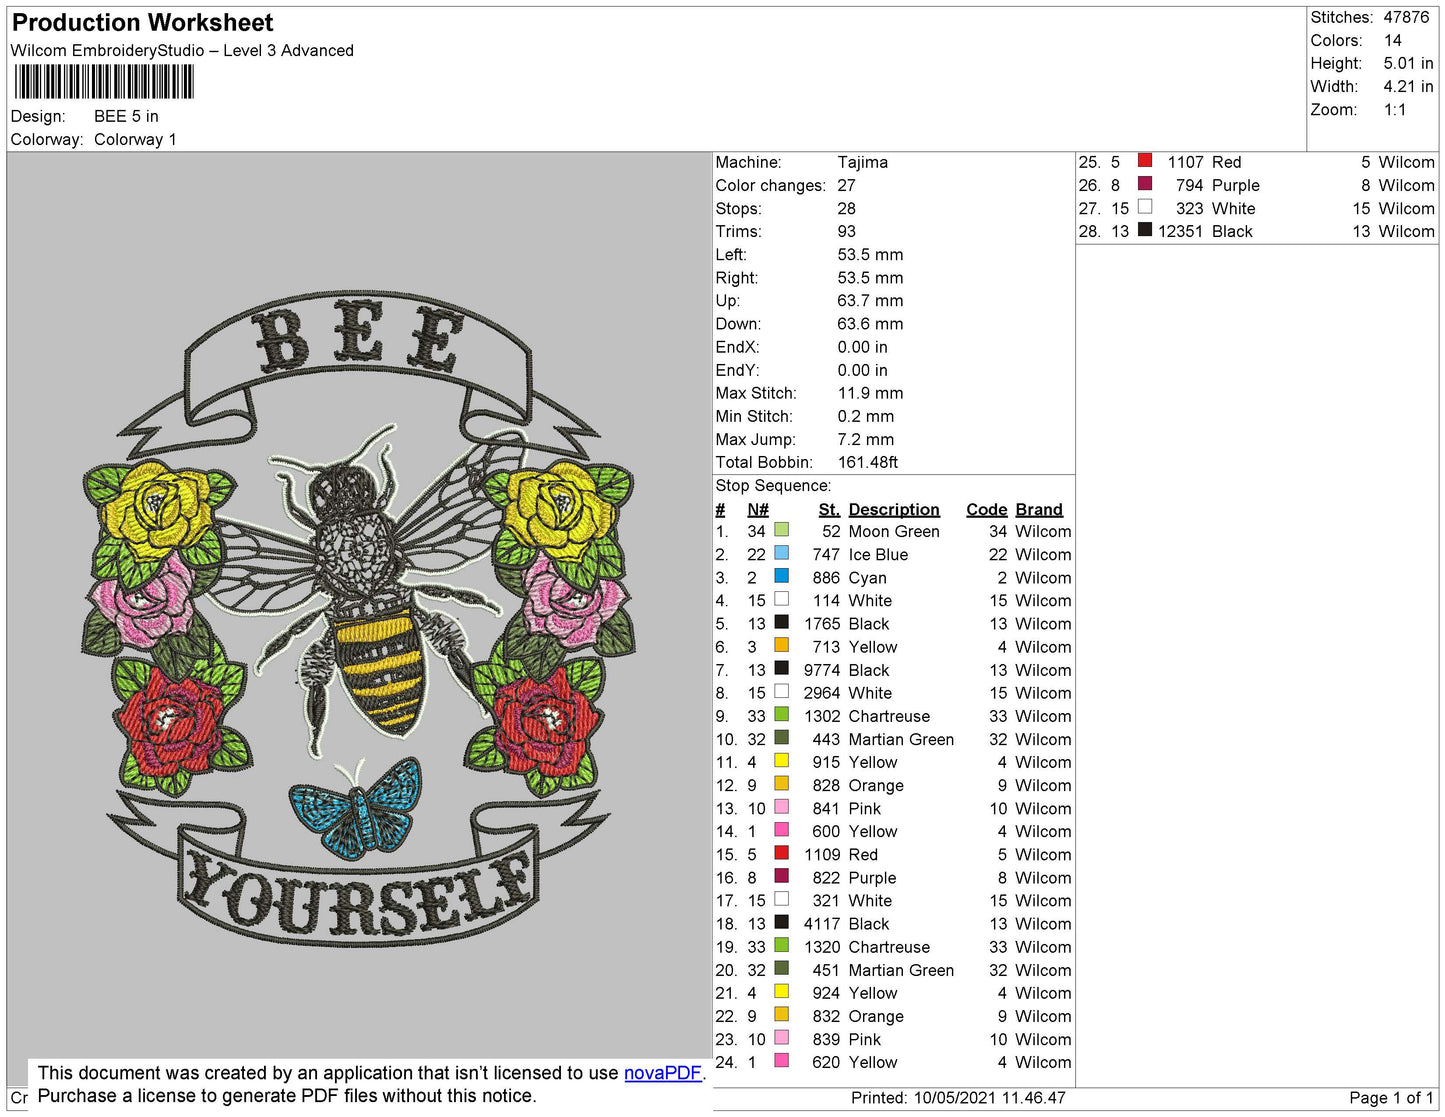Image resolution: width=1445 pixels, height=1117 pixels.
Task: Select Moon Green swatch in row 1
Action: coord(781,530)
